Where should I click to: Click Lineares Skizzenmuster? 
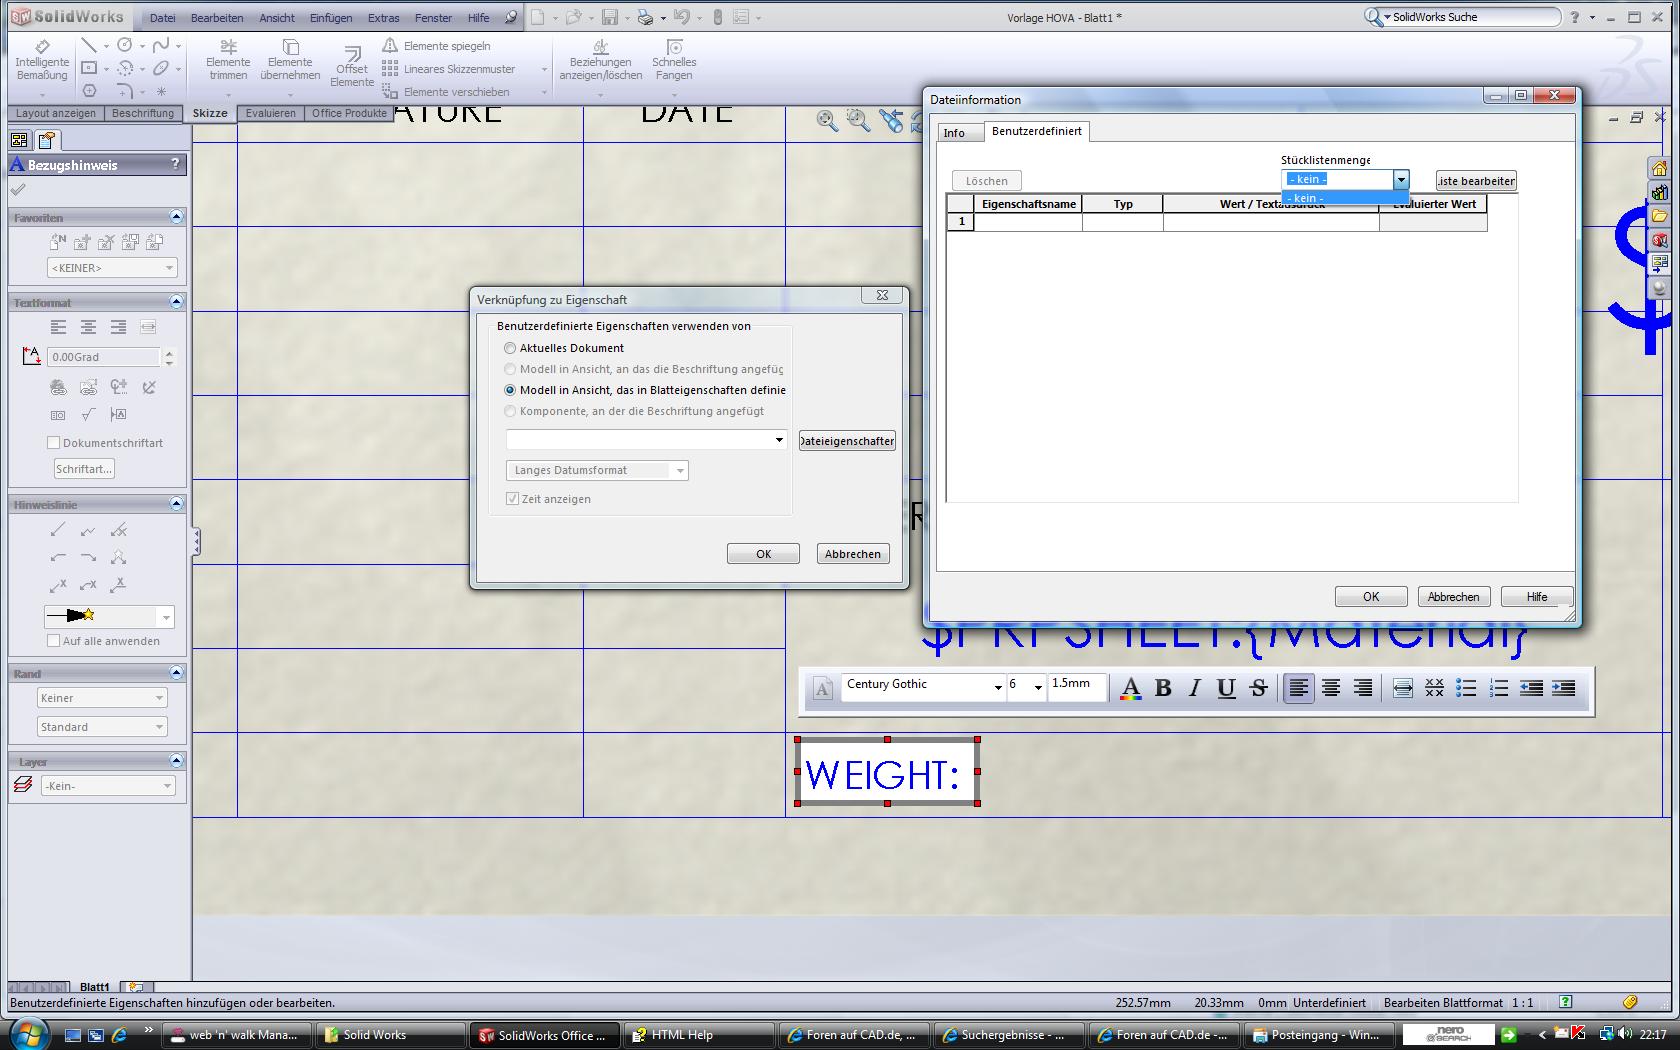click(448, 69)
